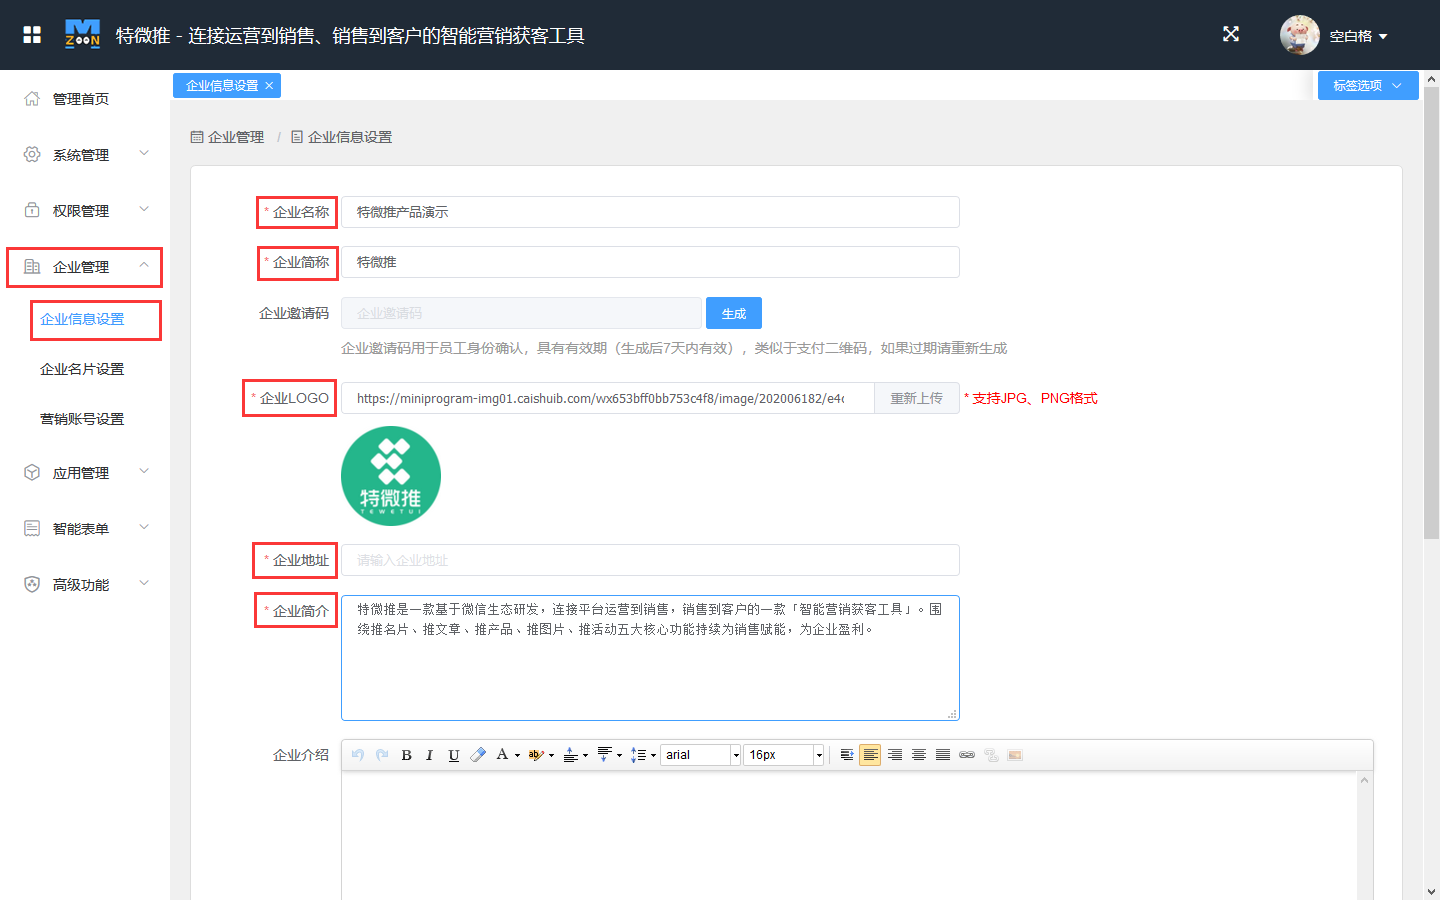Screen dimensions: 1440x900
Task: Click inside the 企业介绍 rich text area
Action: [x=849, y=835]
